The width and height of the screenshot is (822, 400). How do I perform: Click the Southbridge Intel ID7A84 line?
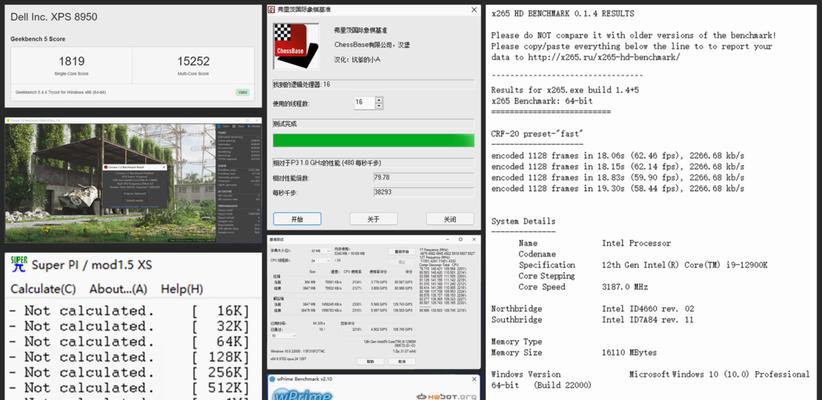pos(593,320)
